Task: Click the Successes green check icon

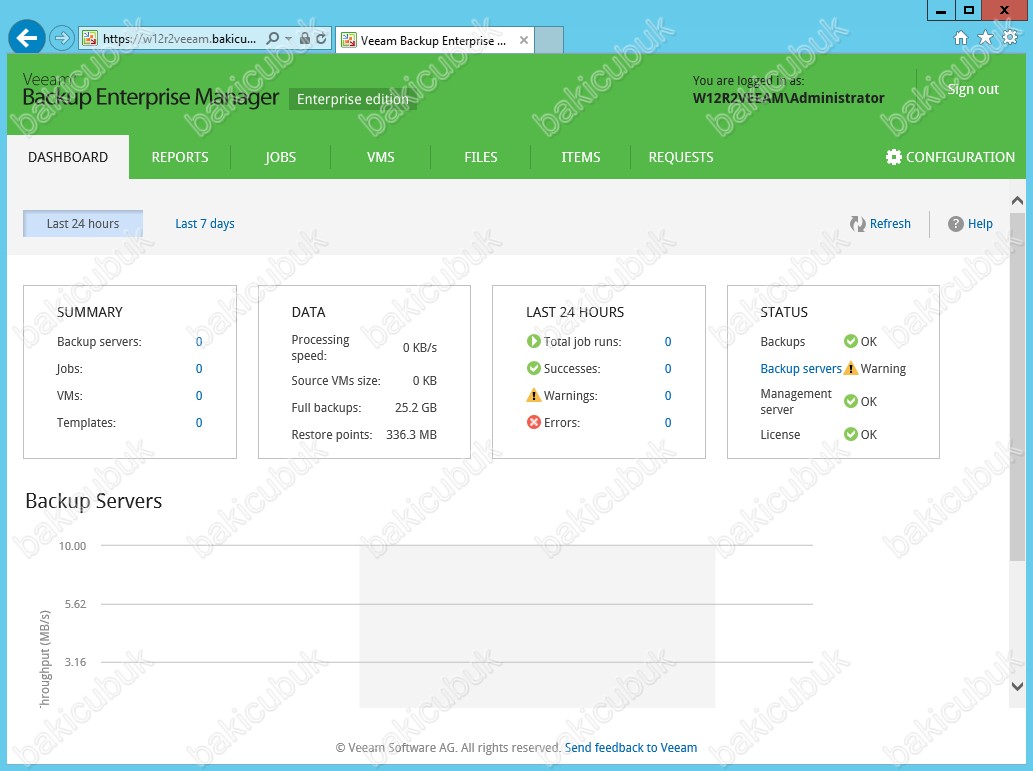Action: tap(534, 368)
